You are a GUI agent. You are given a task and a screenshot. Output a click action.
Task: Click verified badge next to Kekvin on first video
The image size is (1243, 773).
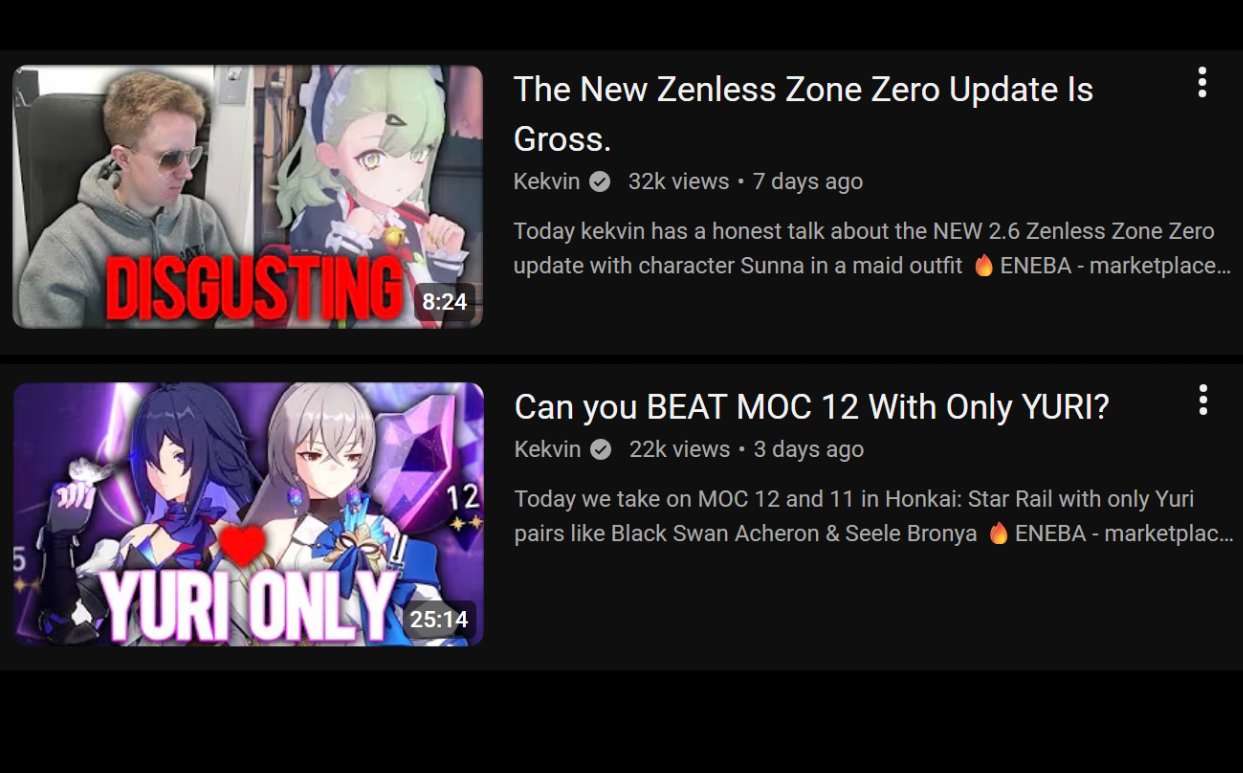(600, 182)
